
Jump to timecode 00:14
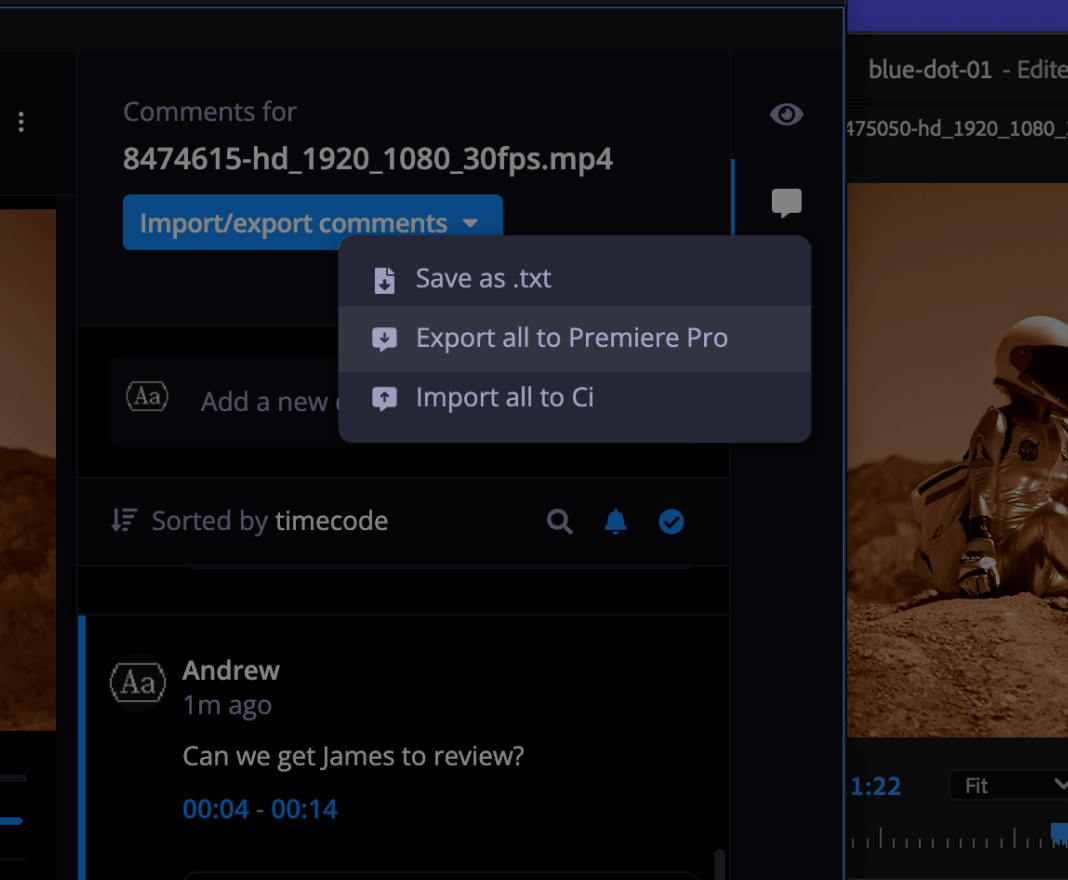pyautogui.click(x=304, y=809)
